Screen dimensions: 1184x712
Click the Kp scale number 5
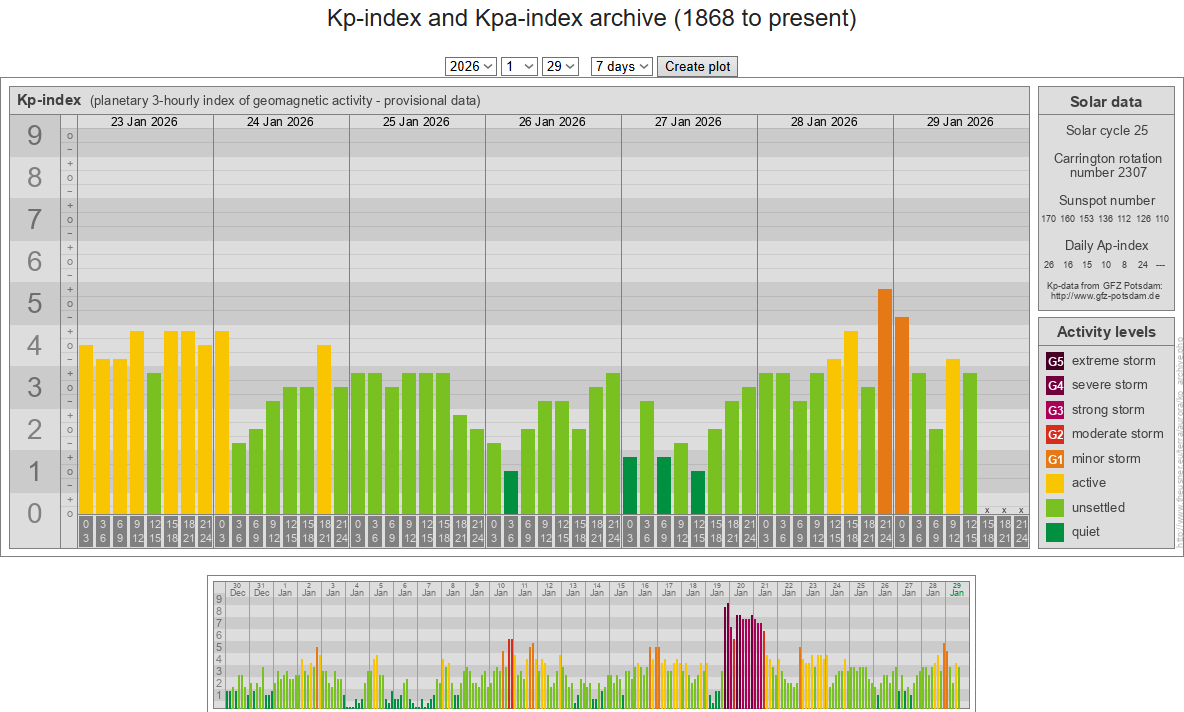coord(35,304)
